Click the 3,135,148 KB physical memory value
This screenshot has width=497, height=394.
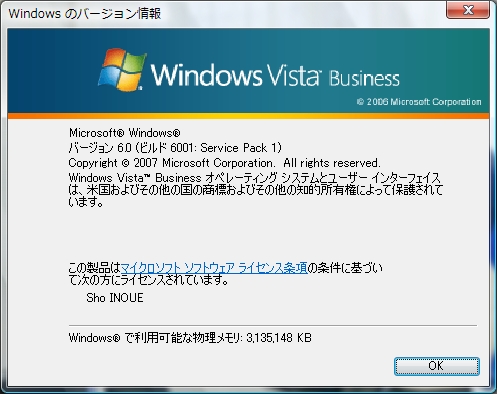pyautogui.click(x=279, y=338)
